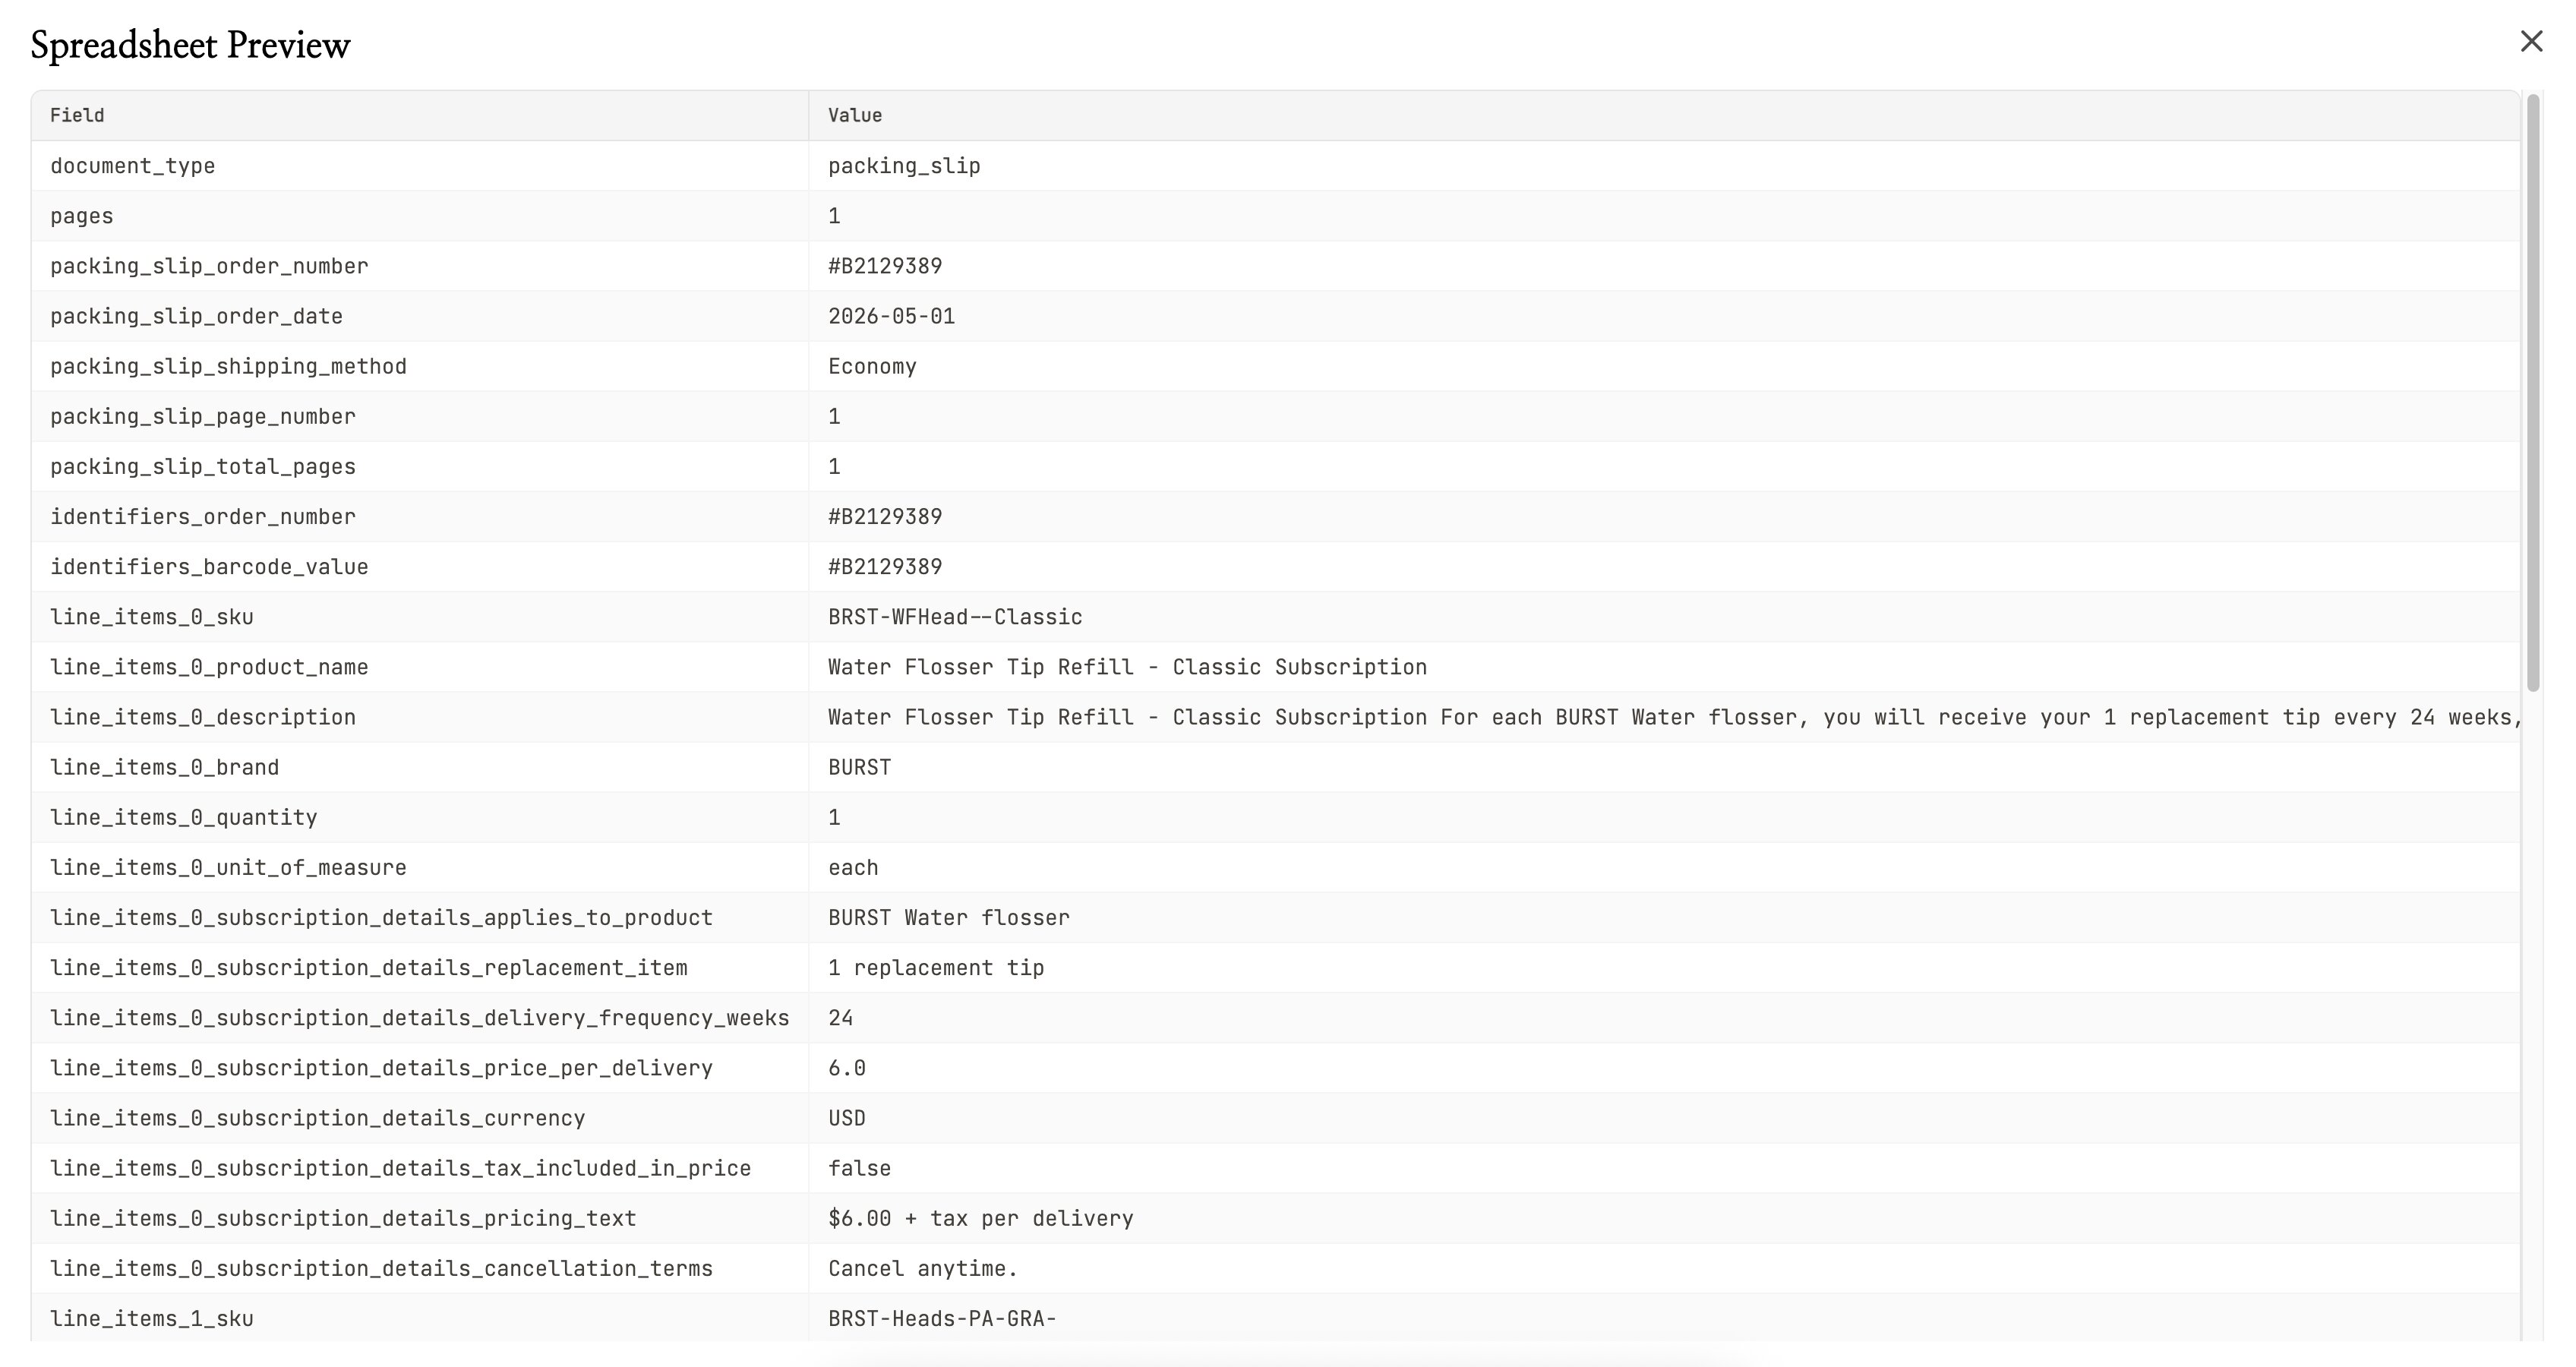The image size is (2576, 1367).
Task: Select the value 1 in the pages row
Action: (834, 216)
